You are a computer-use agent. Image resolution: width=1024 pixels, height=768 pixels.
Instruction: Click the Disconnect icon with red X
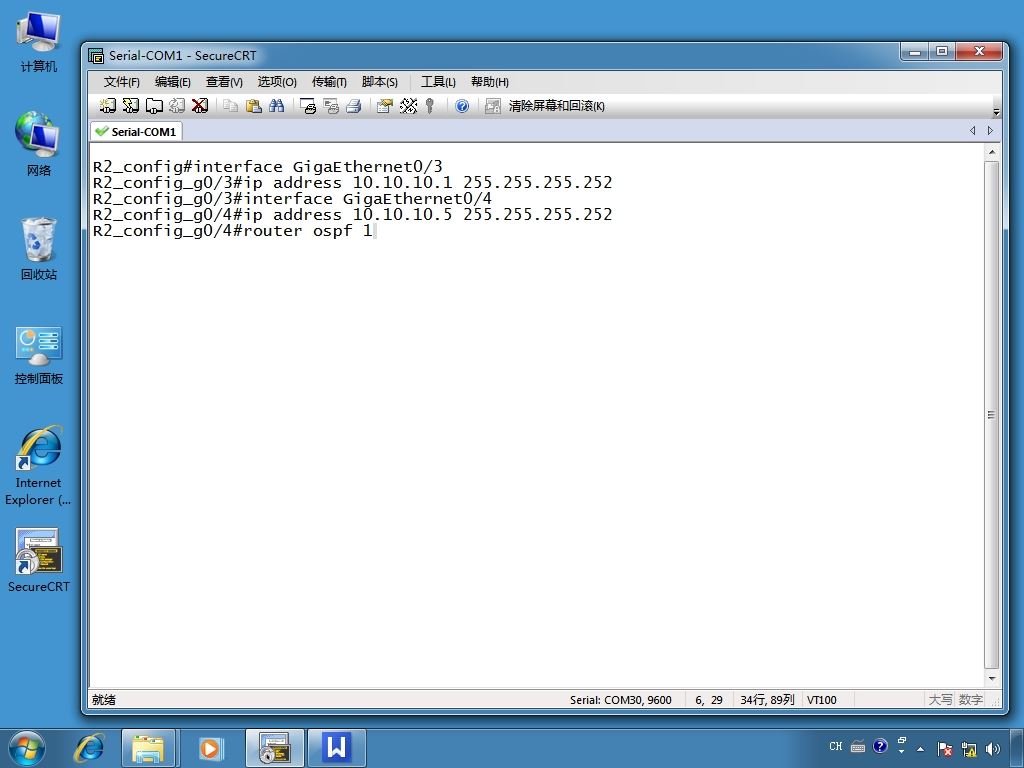click(x=200, y=106)
